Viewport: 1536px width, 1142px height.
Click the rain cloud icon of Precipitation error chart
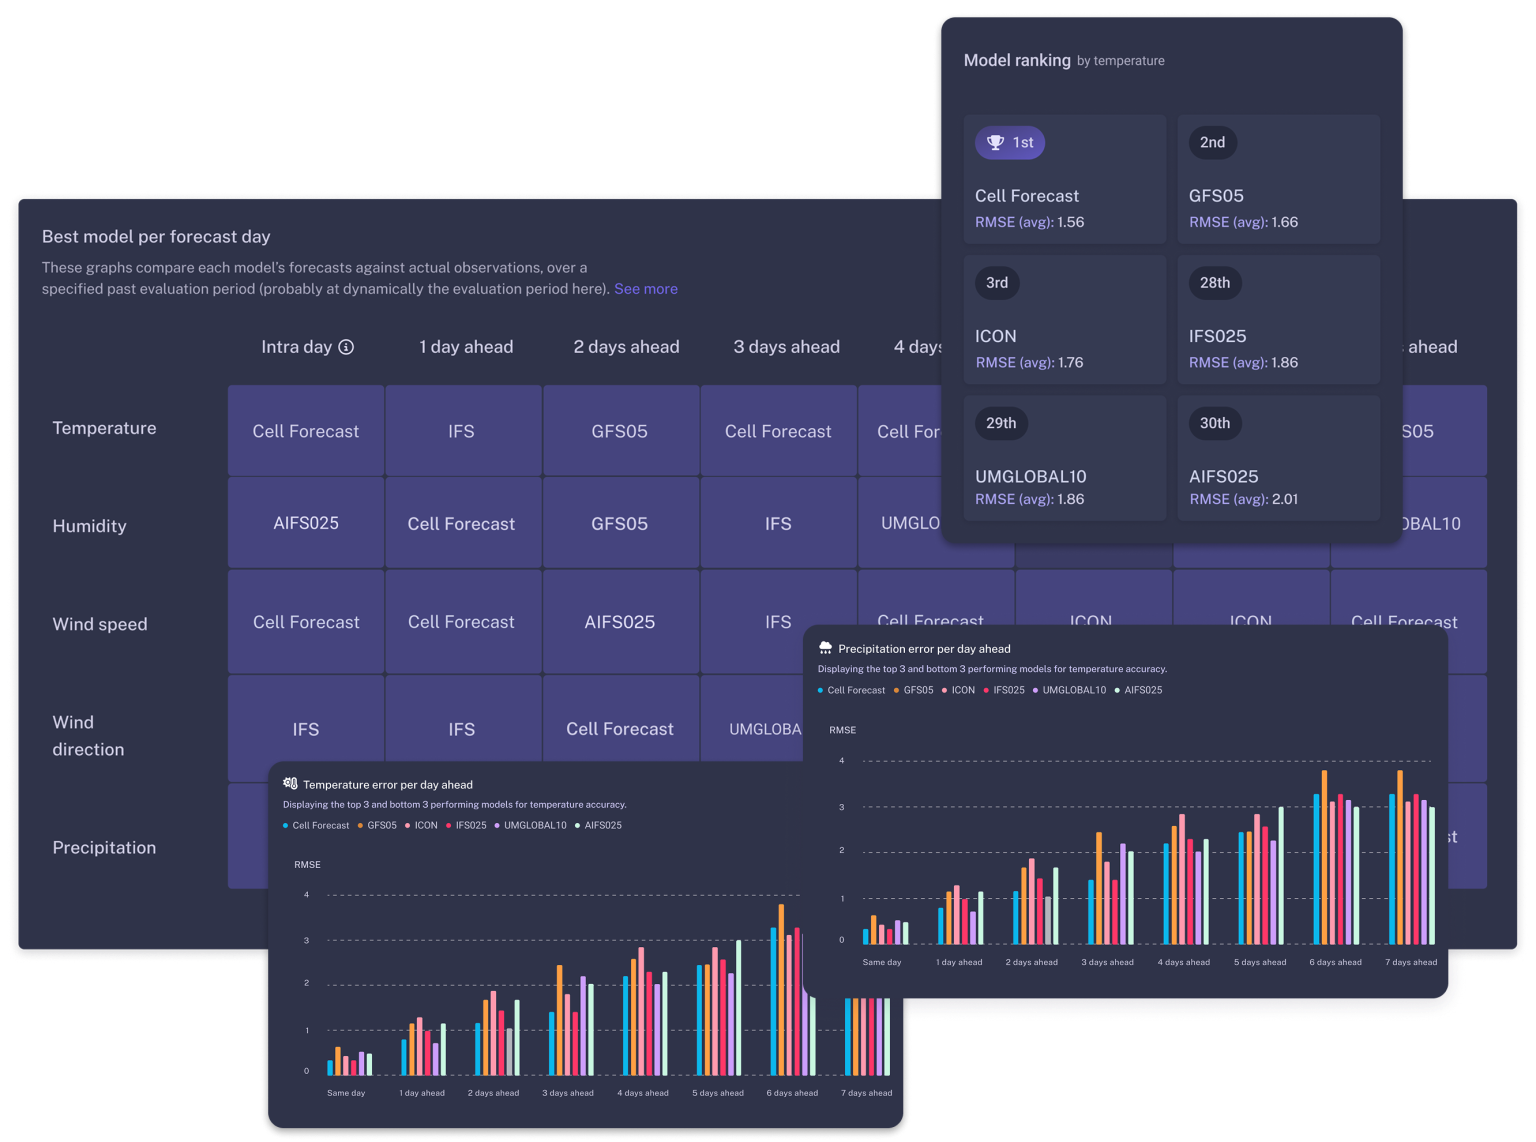click(x=825, y=648)
